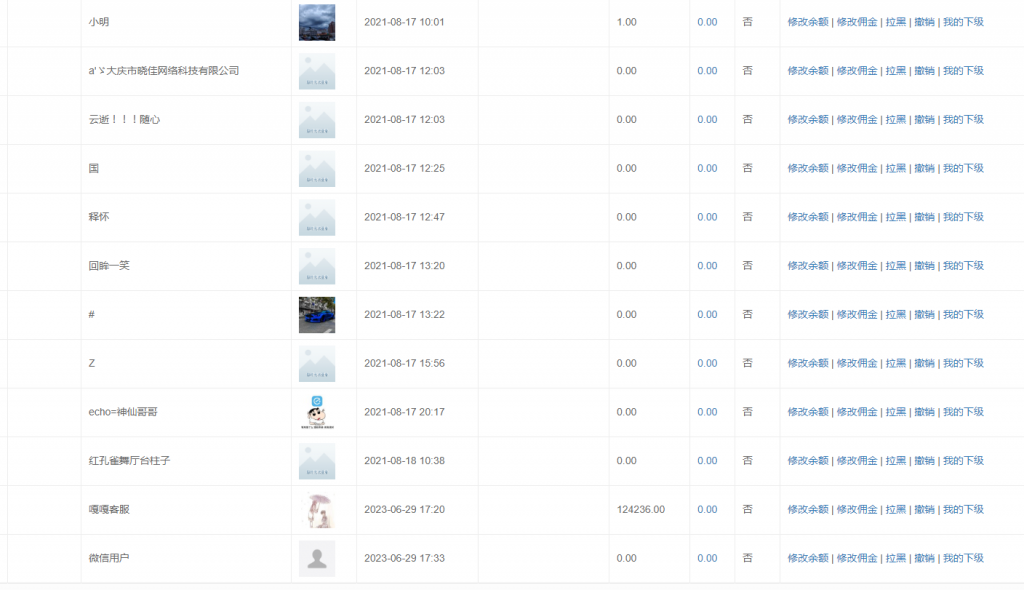Click 拉黑 in the 国 row
The image size is (1024, 590).
click(x=896, y=168)
